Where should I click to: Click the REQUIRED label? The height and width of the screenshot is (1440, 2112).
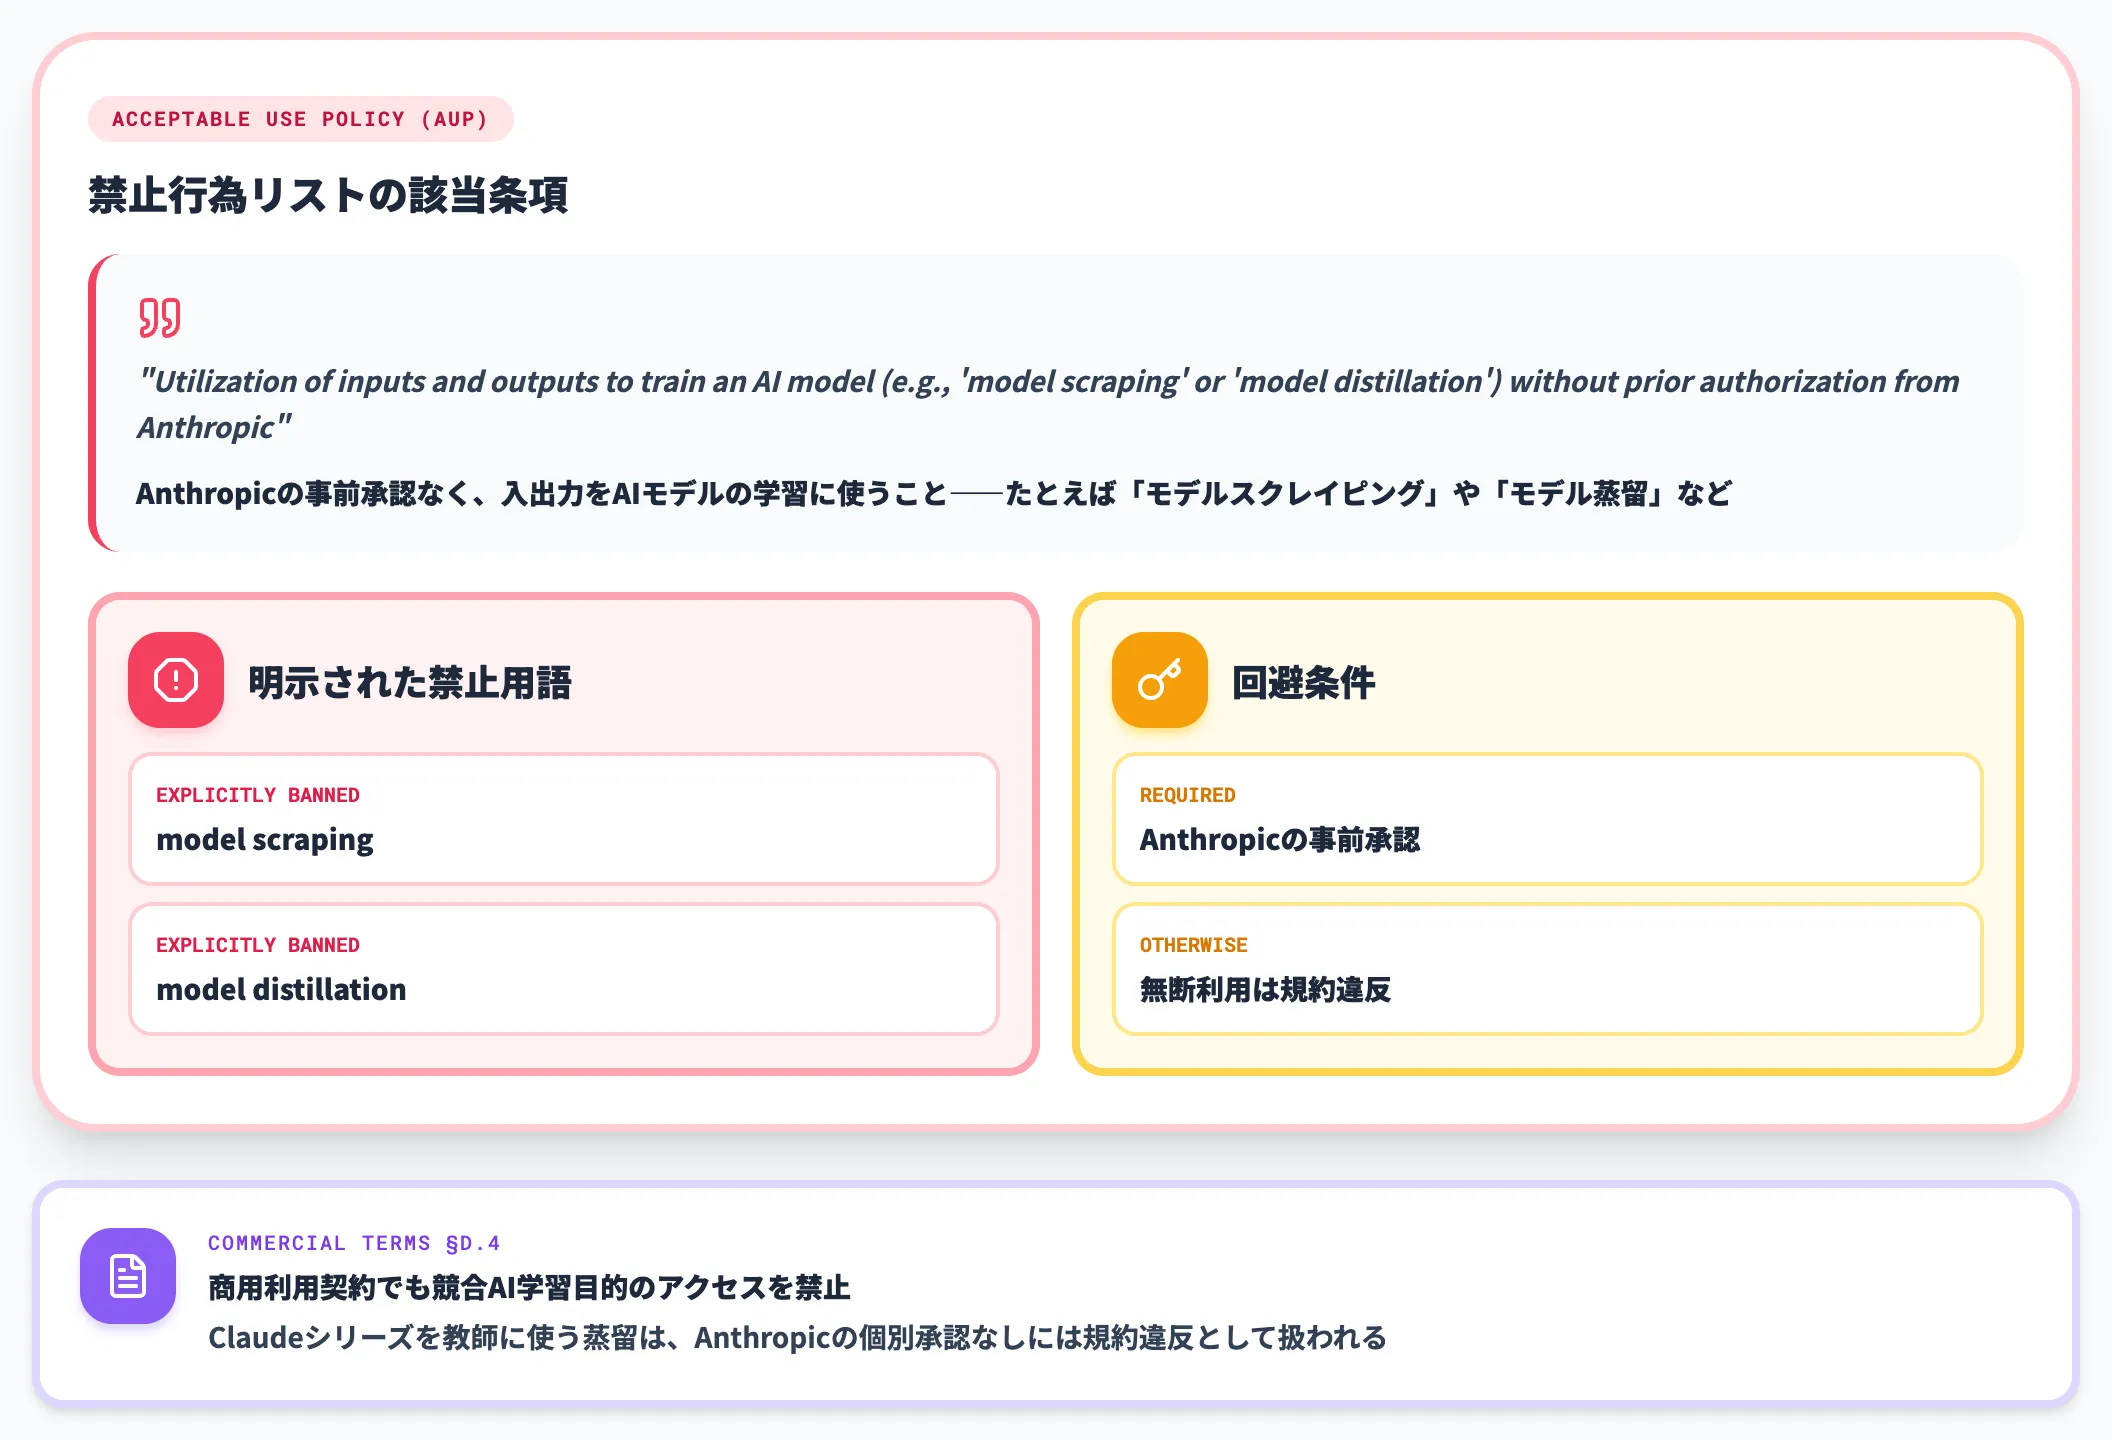1188,795
